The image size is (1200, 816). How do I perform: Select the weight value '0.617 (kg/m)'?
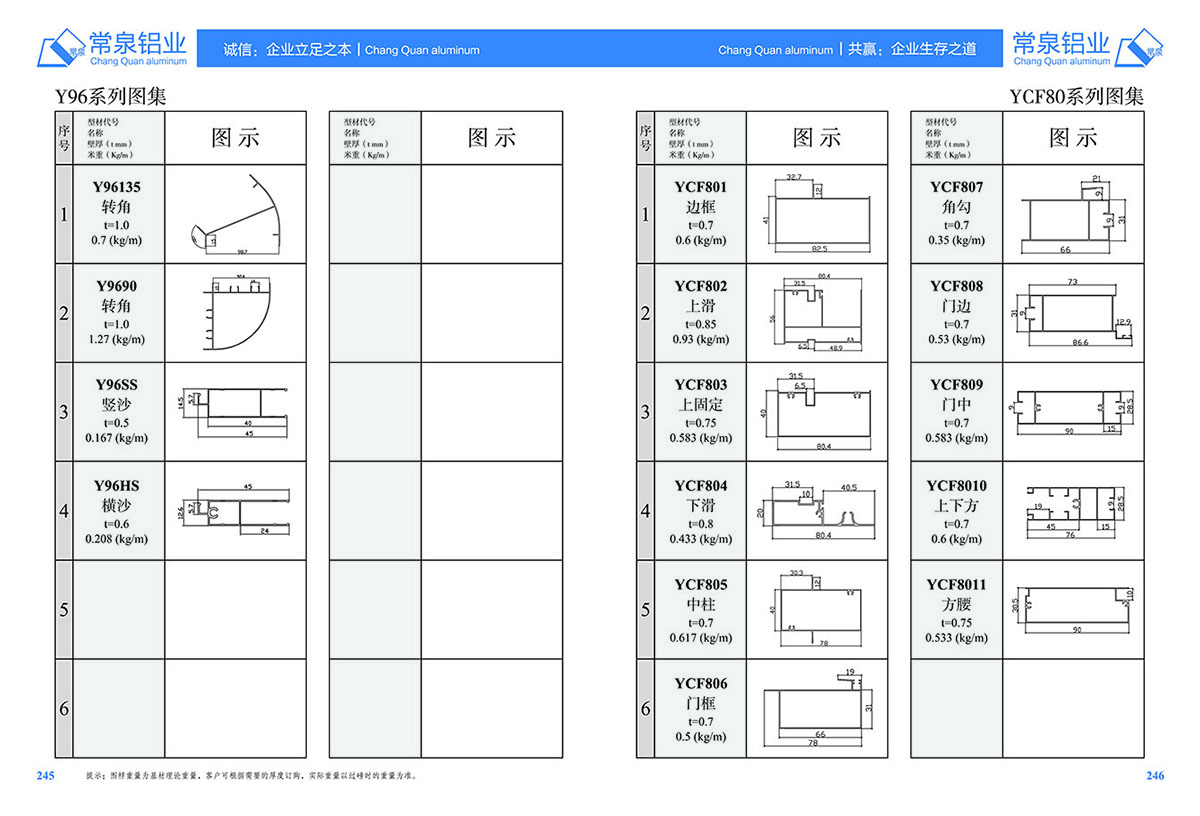pos(701,638)
